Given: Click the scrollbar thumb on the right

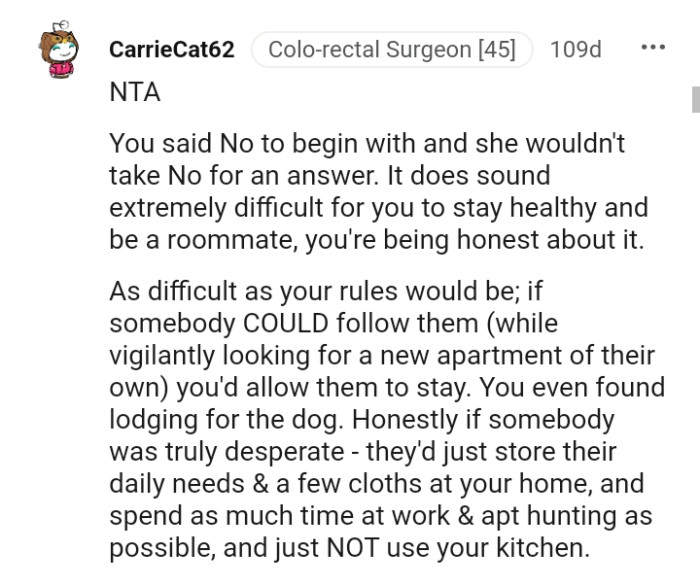Looking at the screenshot, I should 696,100.
